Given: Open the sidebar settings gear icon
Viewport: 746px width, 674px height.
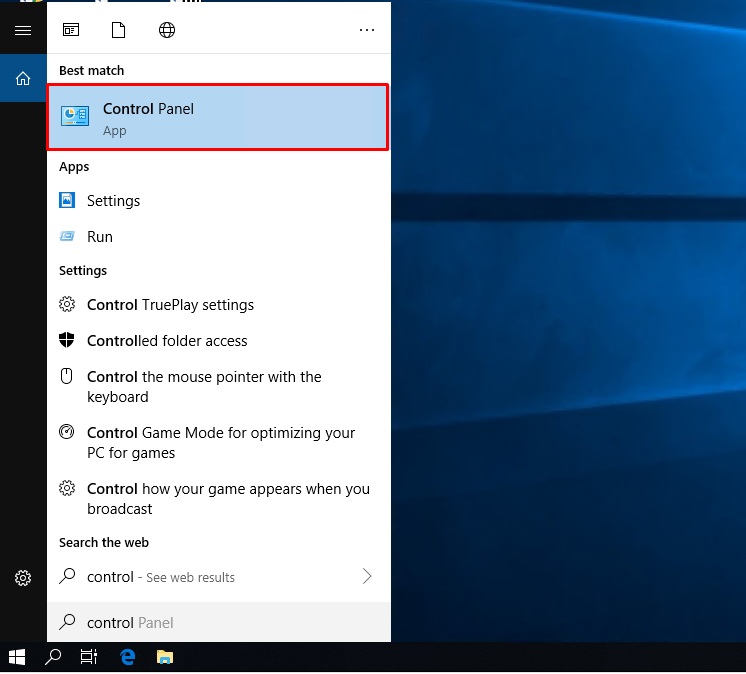Looking at the screenshot, I should click(x=23, y=578).
